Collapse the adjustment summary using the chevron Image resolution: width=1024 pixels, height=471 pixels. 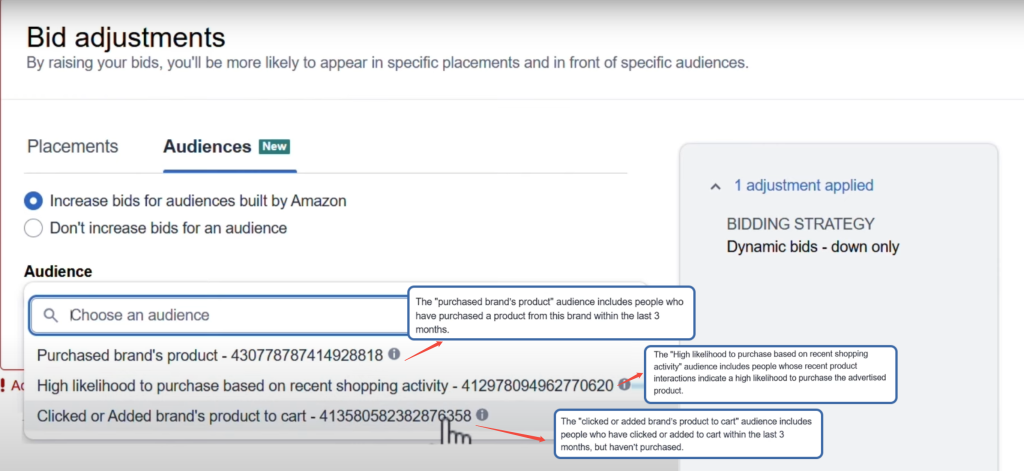pyautogui.click(x=715, y=186)
